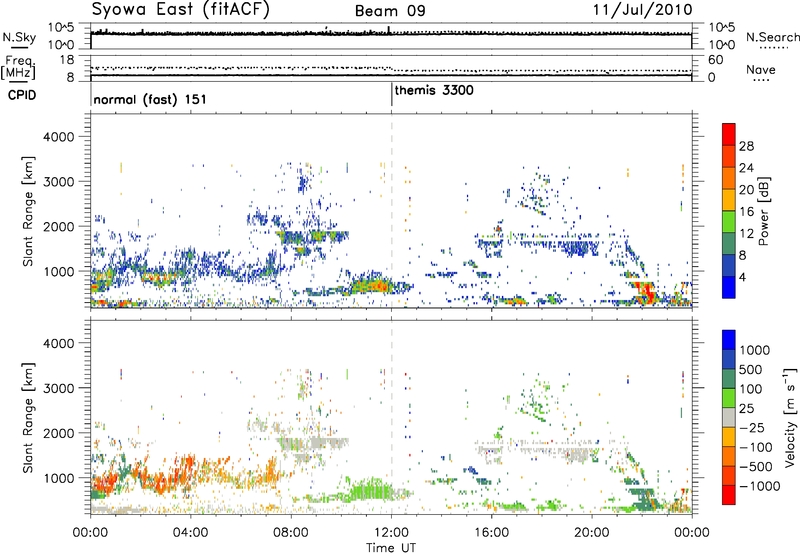Click the blue top of Velocity colorbar
This screenshot has height=554, width=800.
(x=729, y=340)
